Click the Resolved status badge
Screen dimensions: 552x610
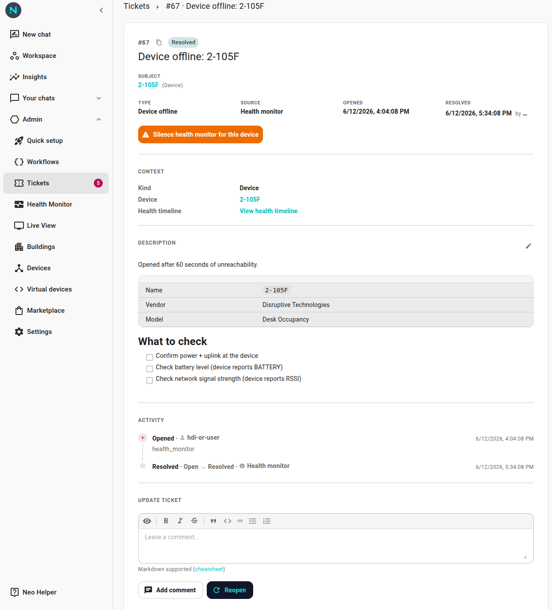183,42
